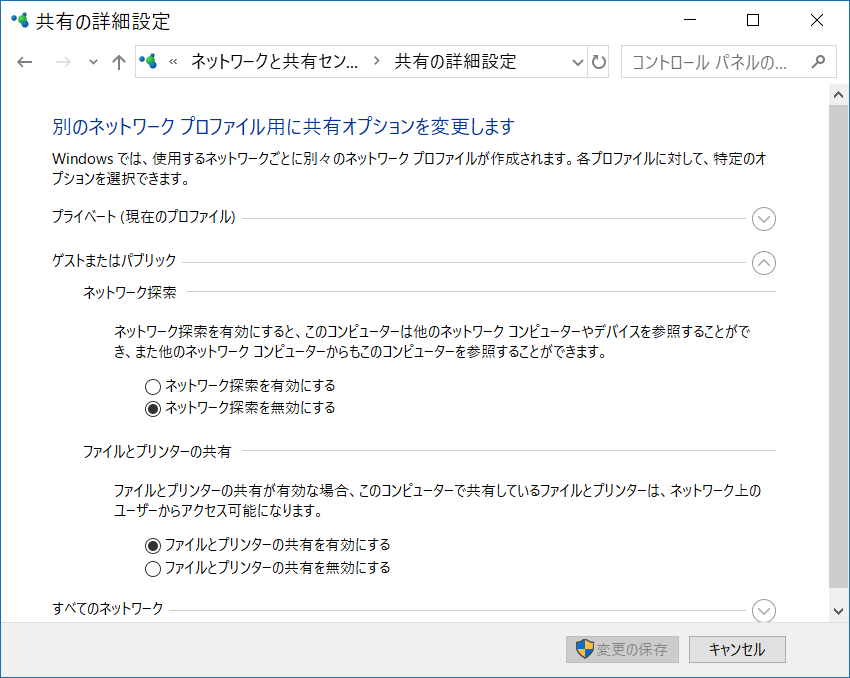
Task: Refresh the page with reload icon
Action: coord(598,62)
